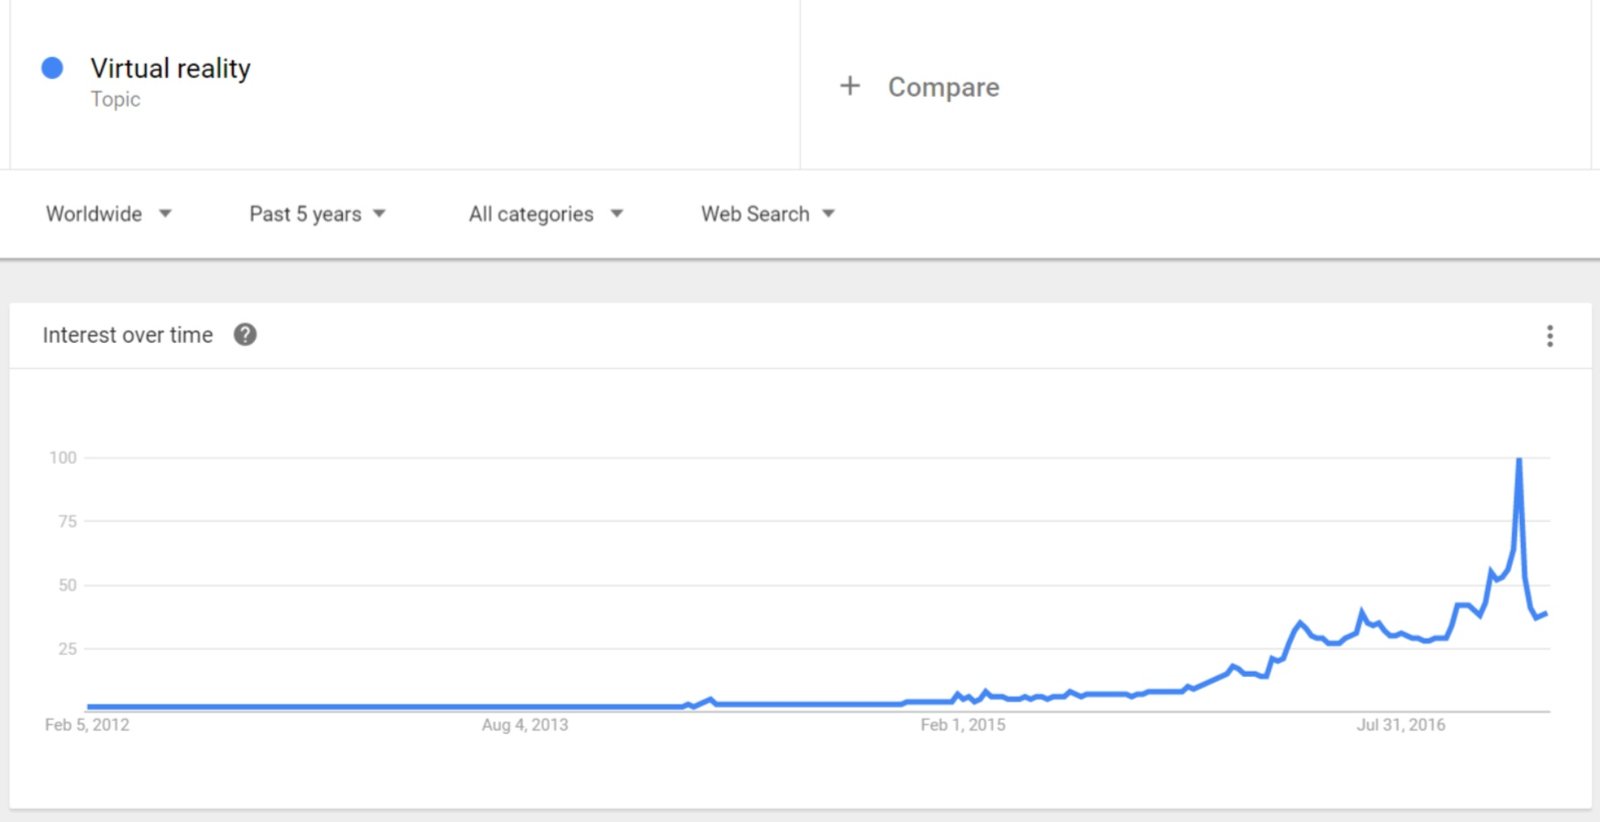Click the plus icon beside Compare

(x=850, y=86)
